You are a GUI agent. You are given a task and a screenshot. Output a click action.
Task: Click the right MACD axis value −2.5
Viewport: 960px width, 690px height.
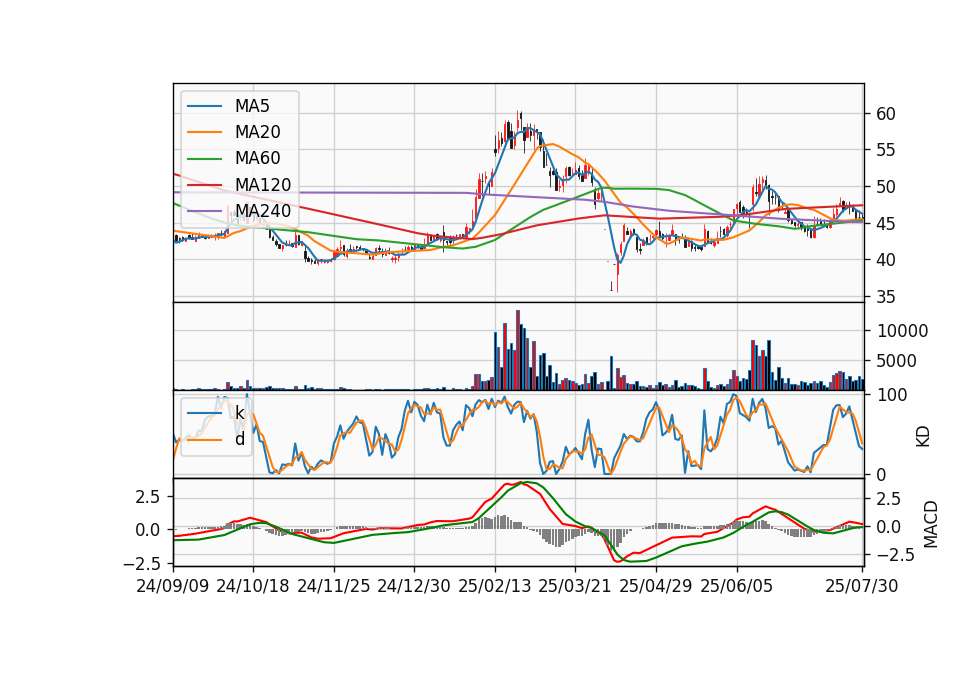(896, 555)
